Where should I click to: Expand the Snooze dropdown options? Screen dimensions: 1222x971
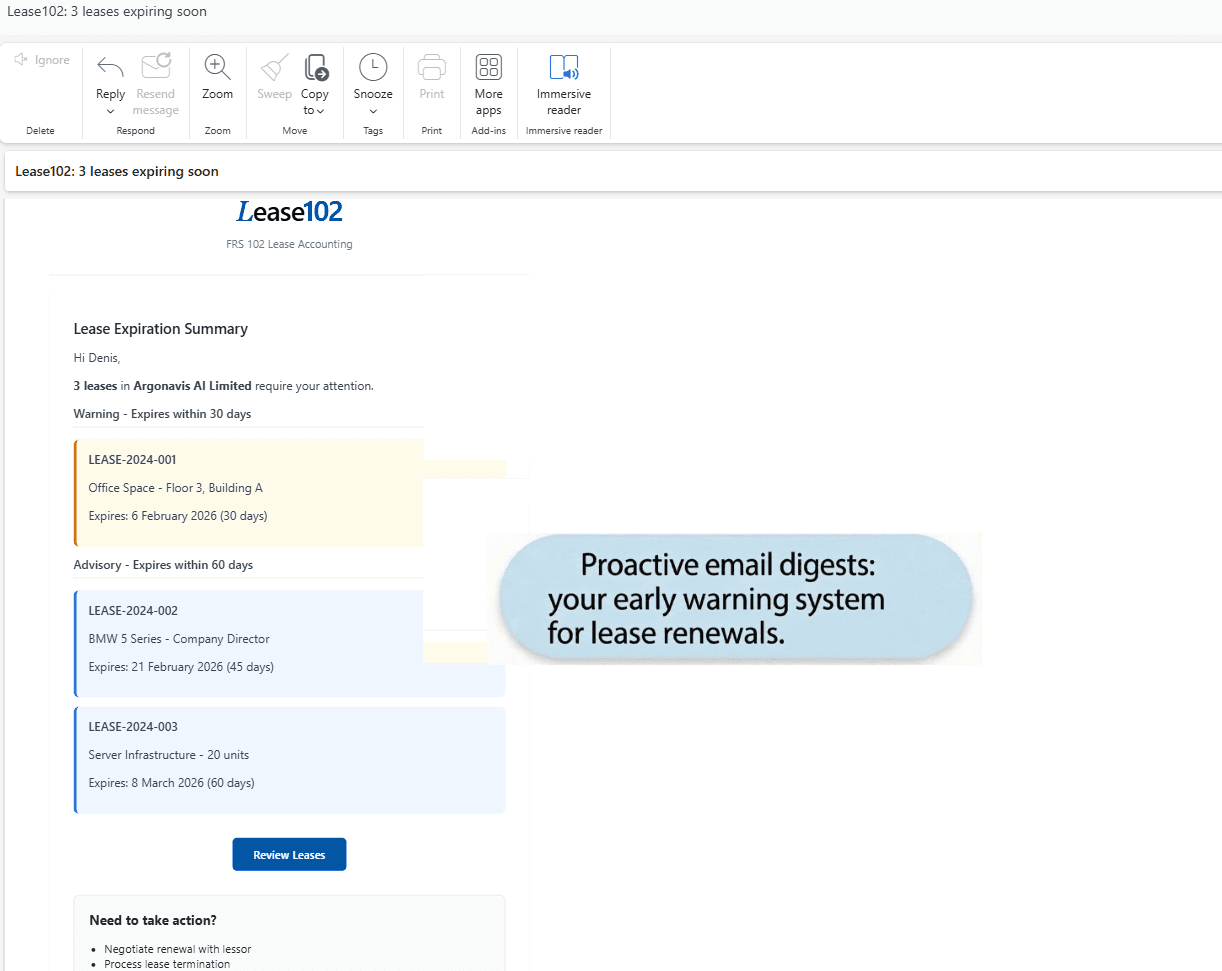point(373,110)
